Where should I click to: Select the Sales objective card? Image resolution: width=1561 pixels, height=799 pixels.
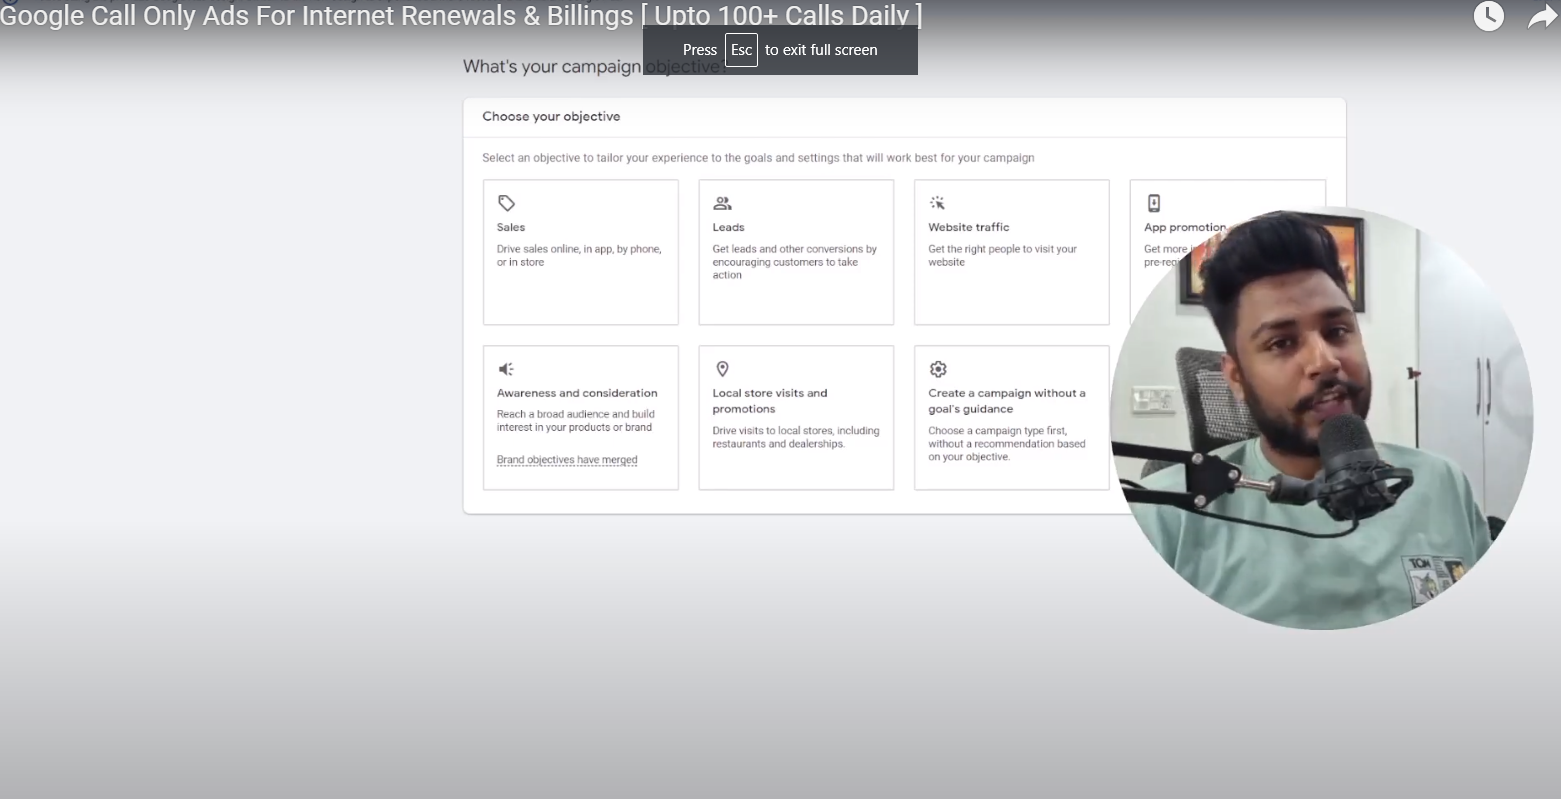(x=580, y=252)
